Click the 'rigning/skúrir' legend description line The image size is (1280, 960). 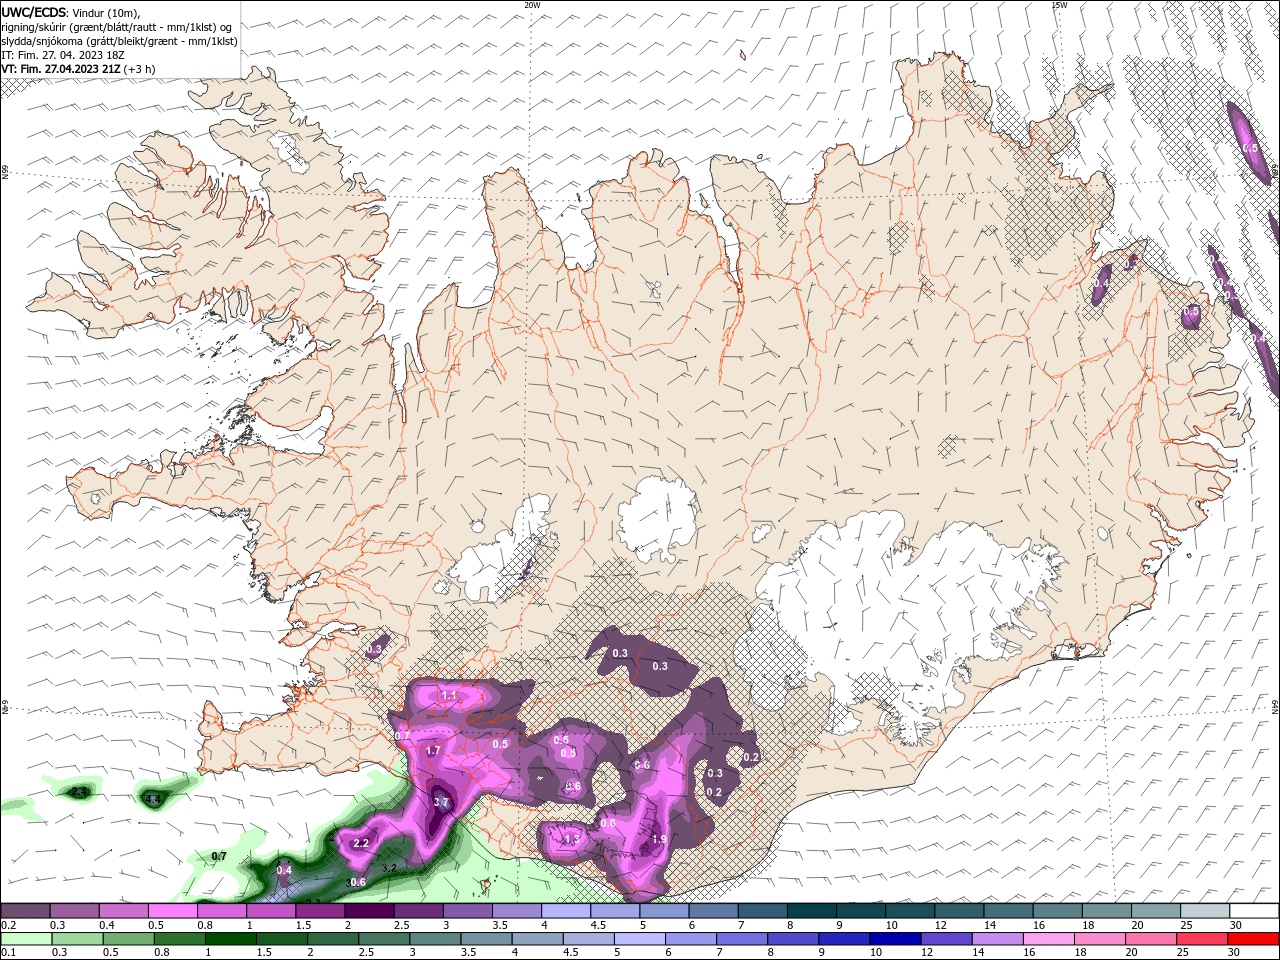[117, 27]
